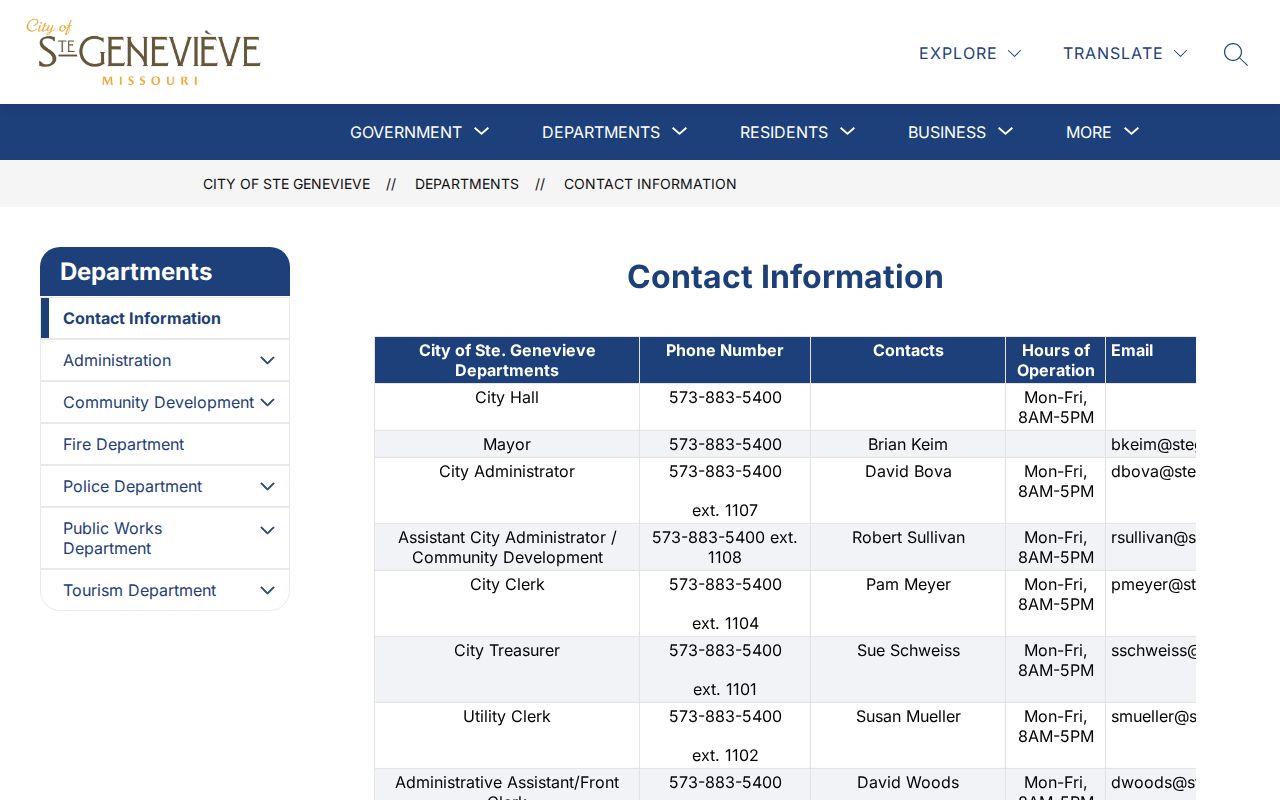The height and width of the screenshot is (800, 1280).
Task: Select Contact Information in the sidebar
Action: pyautogui.click(x=142, y=318)
